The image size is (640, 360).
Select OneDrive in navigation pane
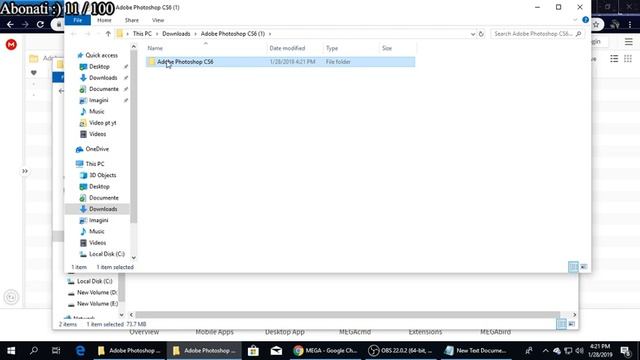(x=97, y=149)
